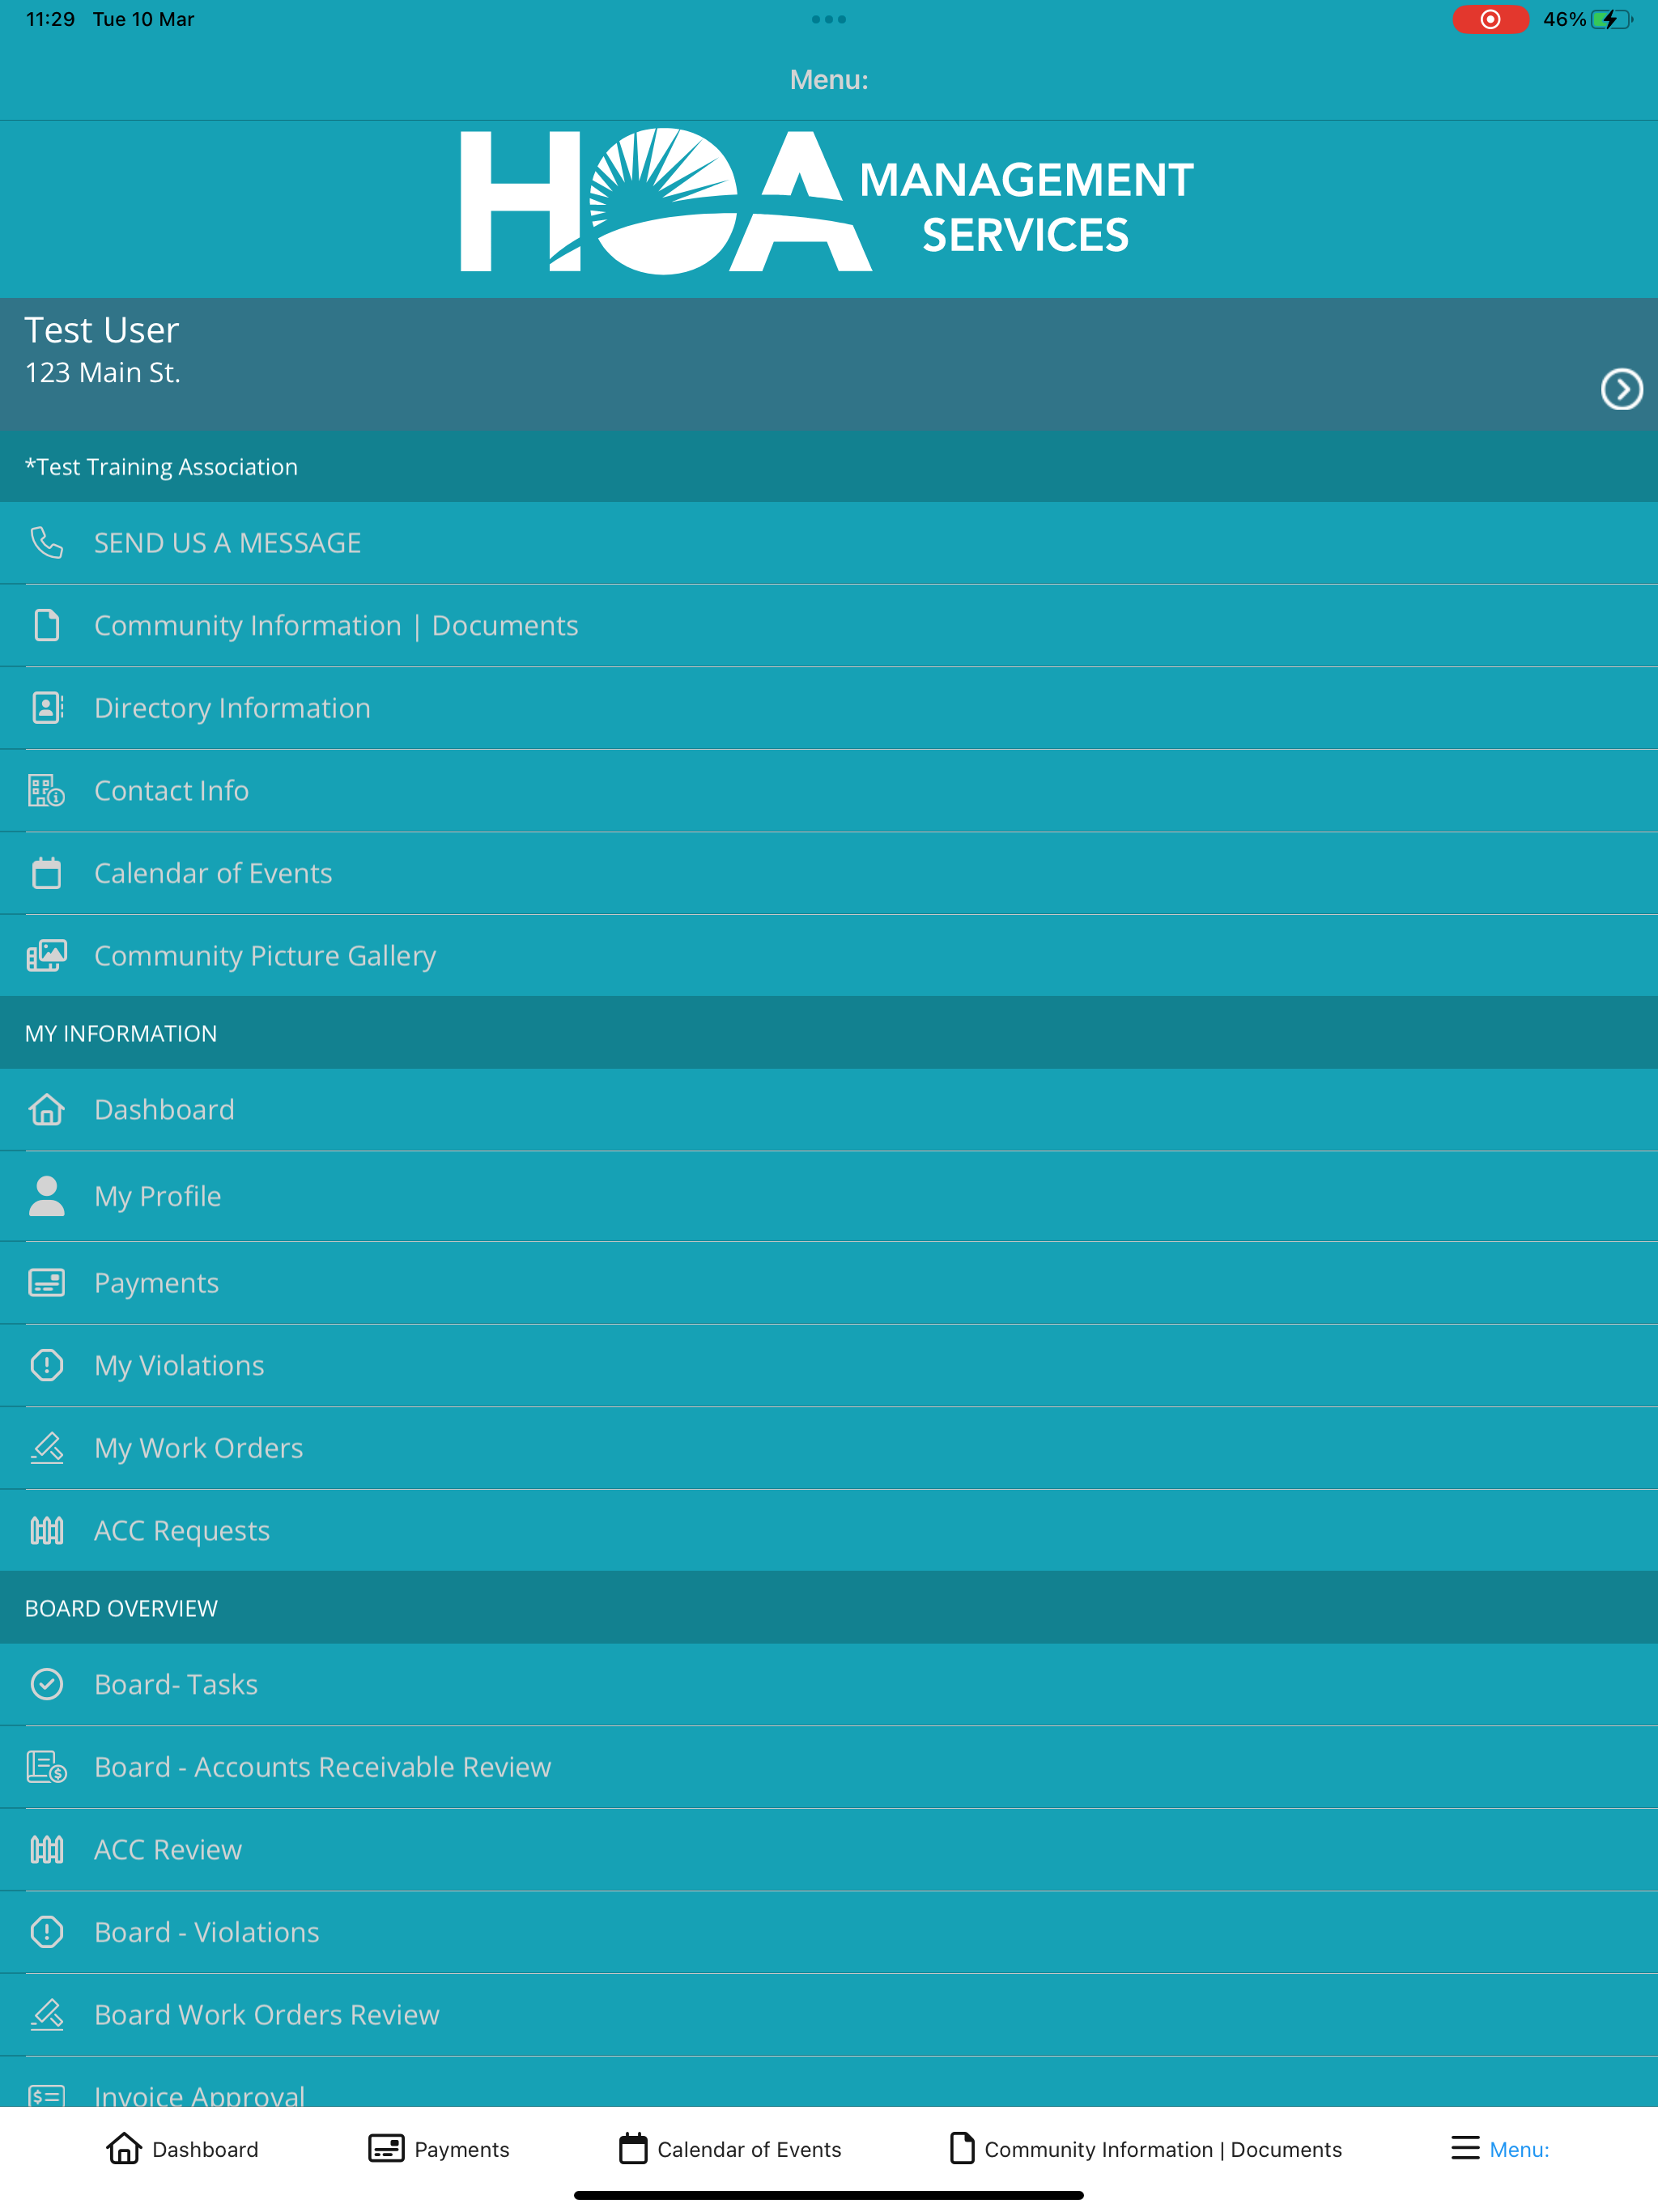Tap the *Test Training Association label
This screenshot has height=2212, width=1658.
point(161,467)
